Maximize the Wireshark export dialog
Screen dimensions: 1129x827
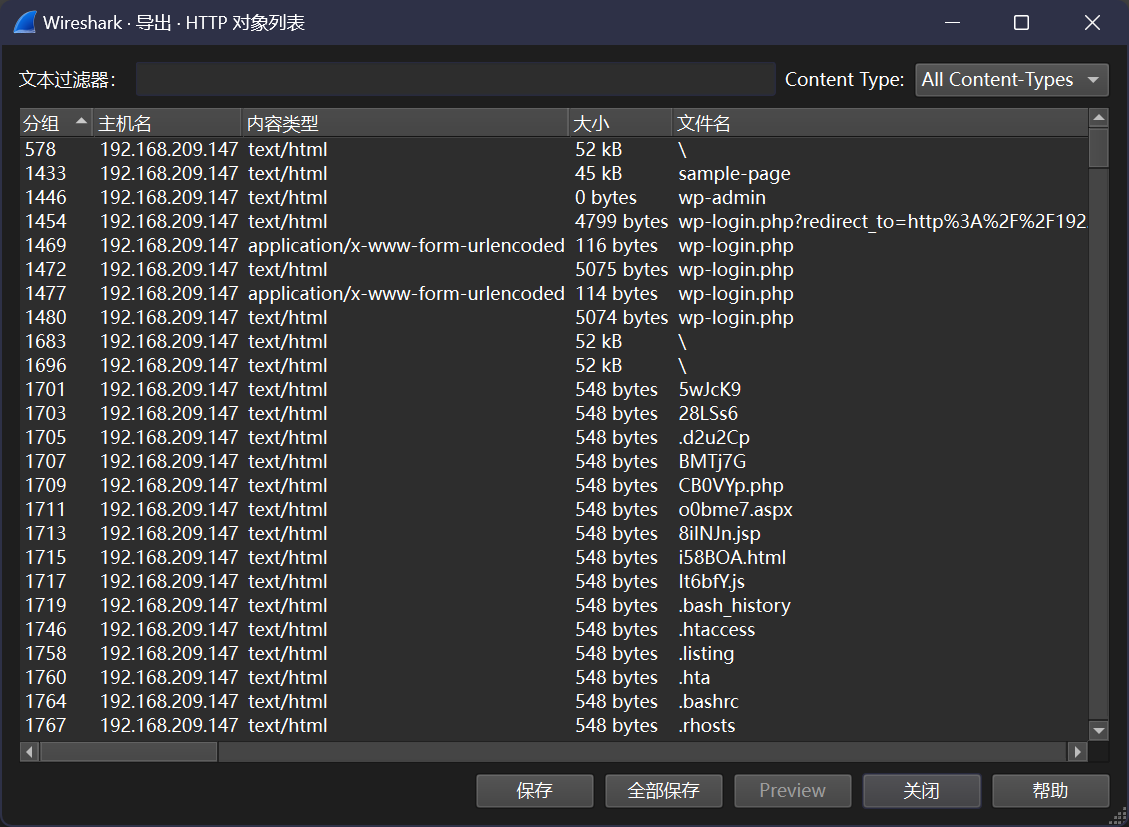(1021, 23)
